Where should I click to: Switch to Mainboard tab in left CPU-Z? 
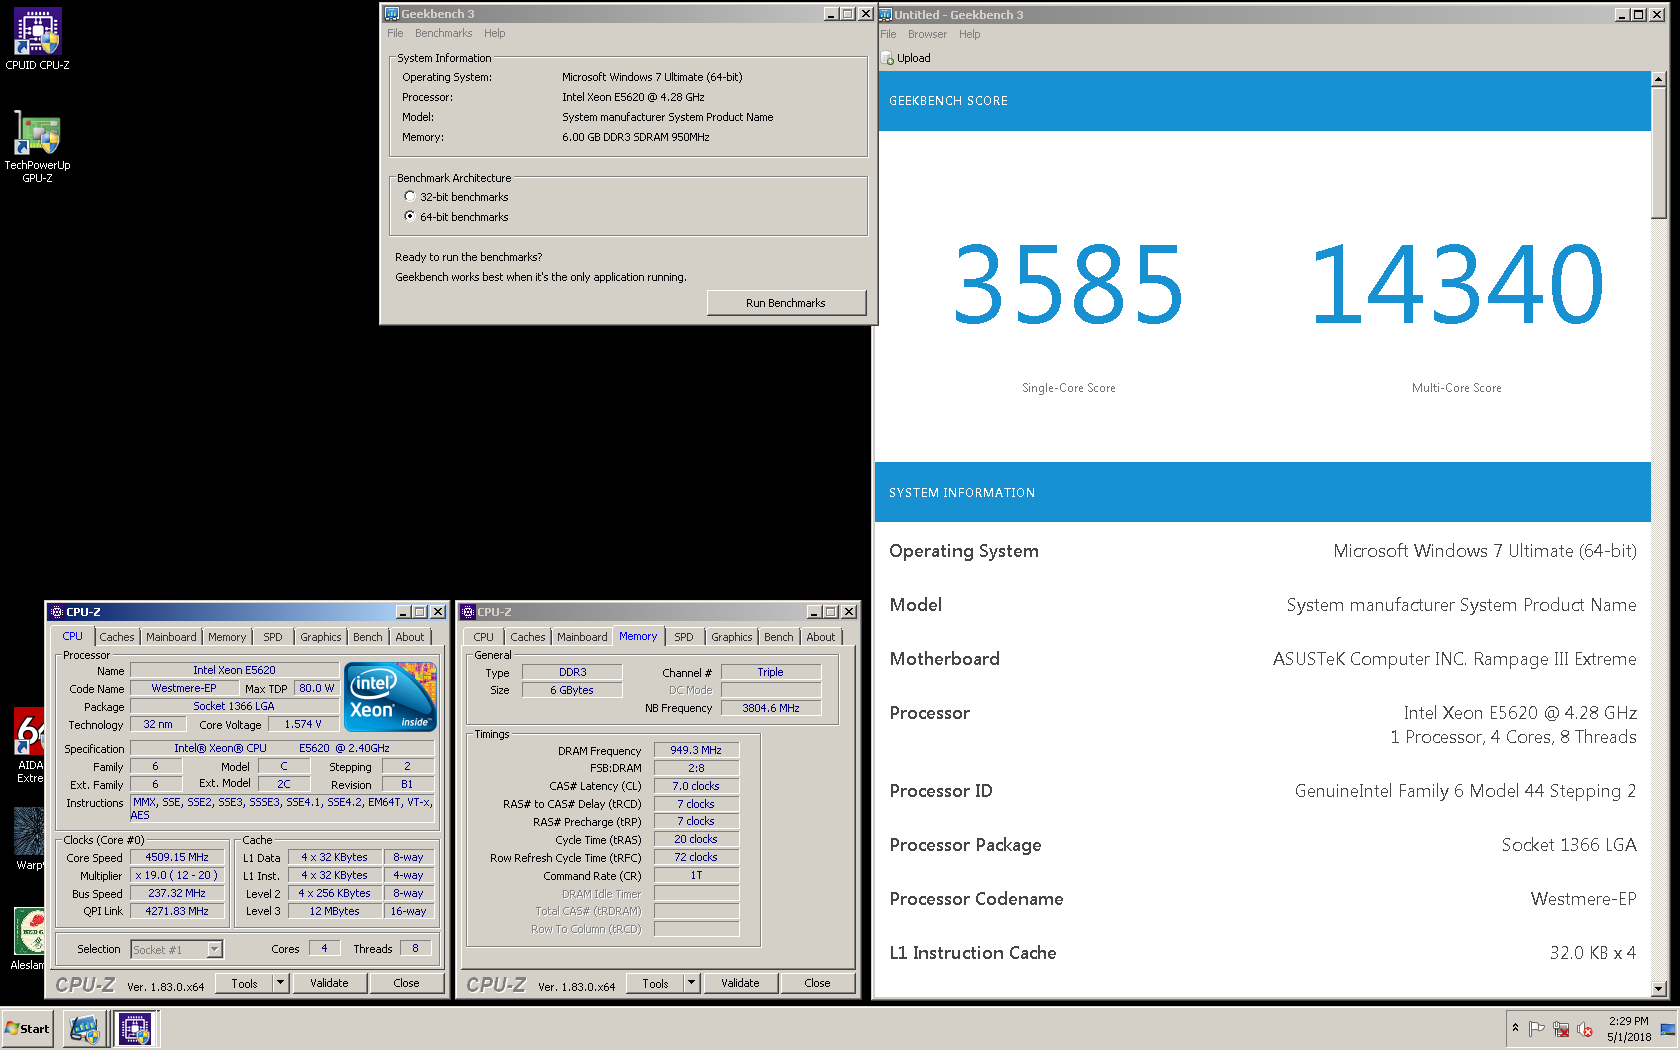171,637
